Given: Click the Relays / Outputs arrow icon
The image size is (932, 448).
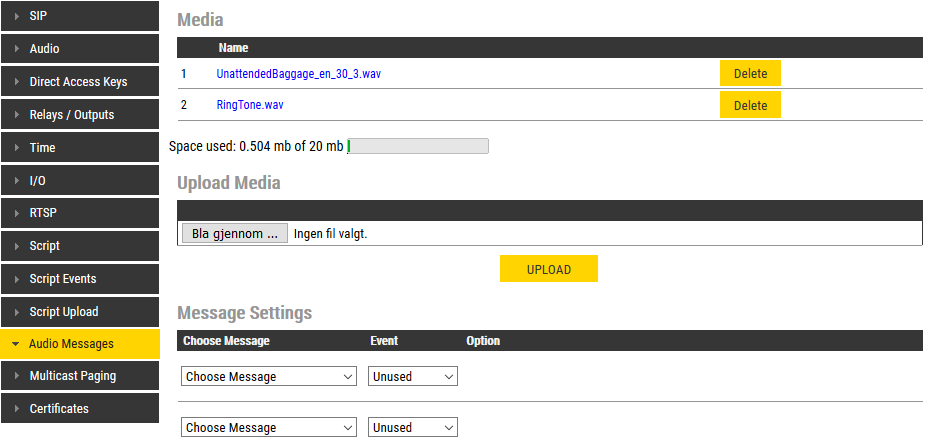Looking at the screenshot, I should 16,115.
